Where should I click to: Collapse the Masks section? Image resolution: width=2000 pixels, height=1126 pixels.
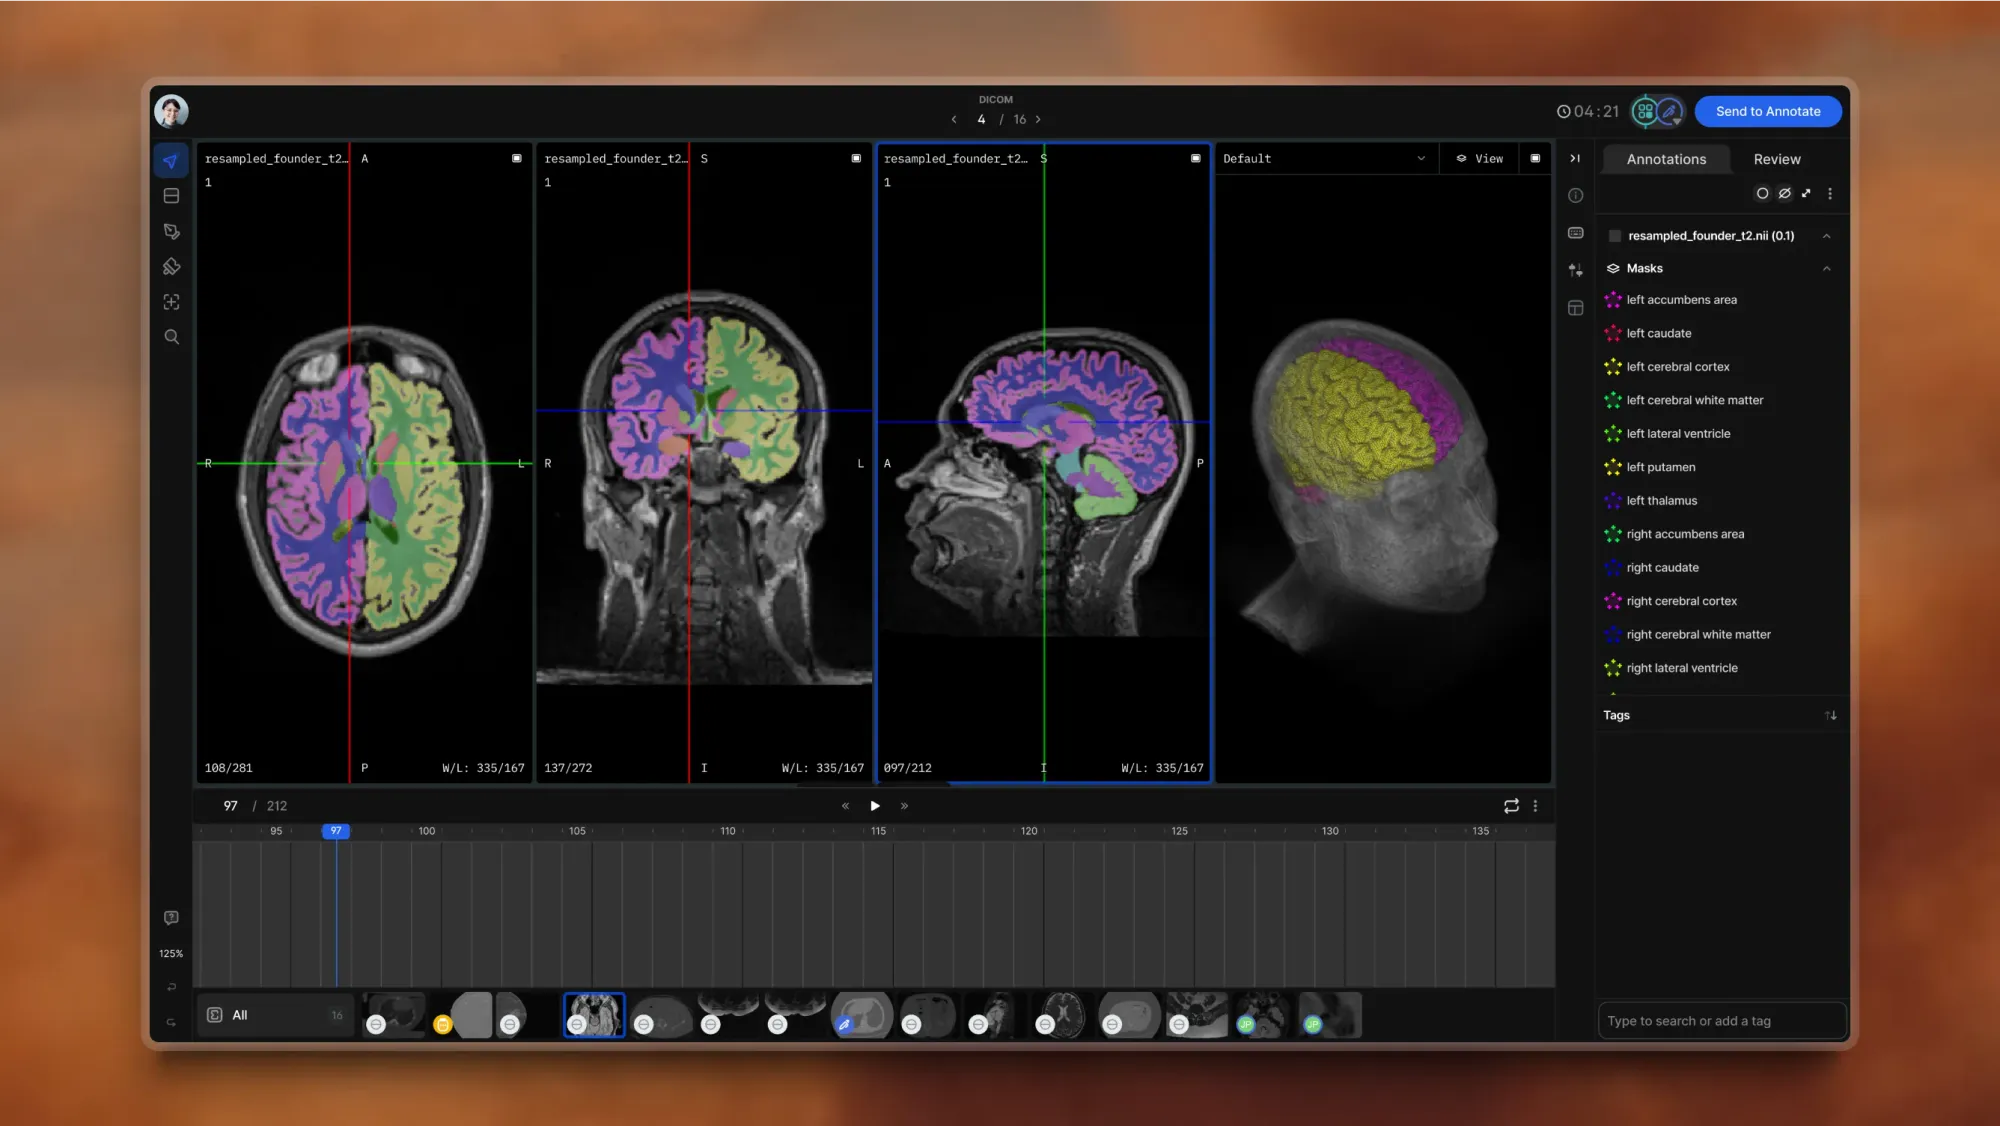click(x=1828, y=268)
